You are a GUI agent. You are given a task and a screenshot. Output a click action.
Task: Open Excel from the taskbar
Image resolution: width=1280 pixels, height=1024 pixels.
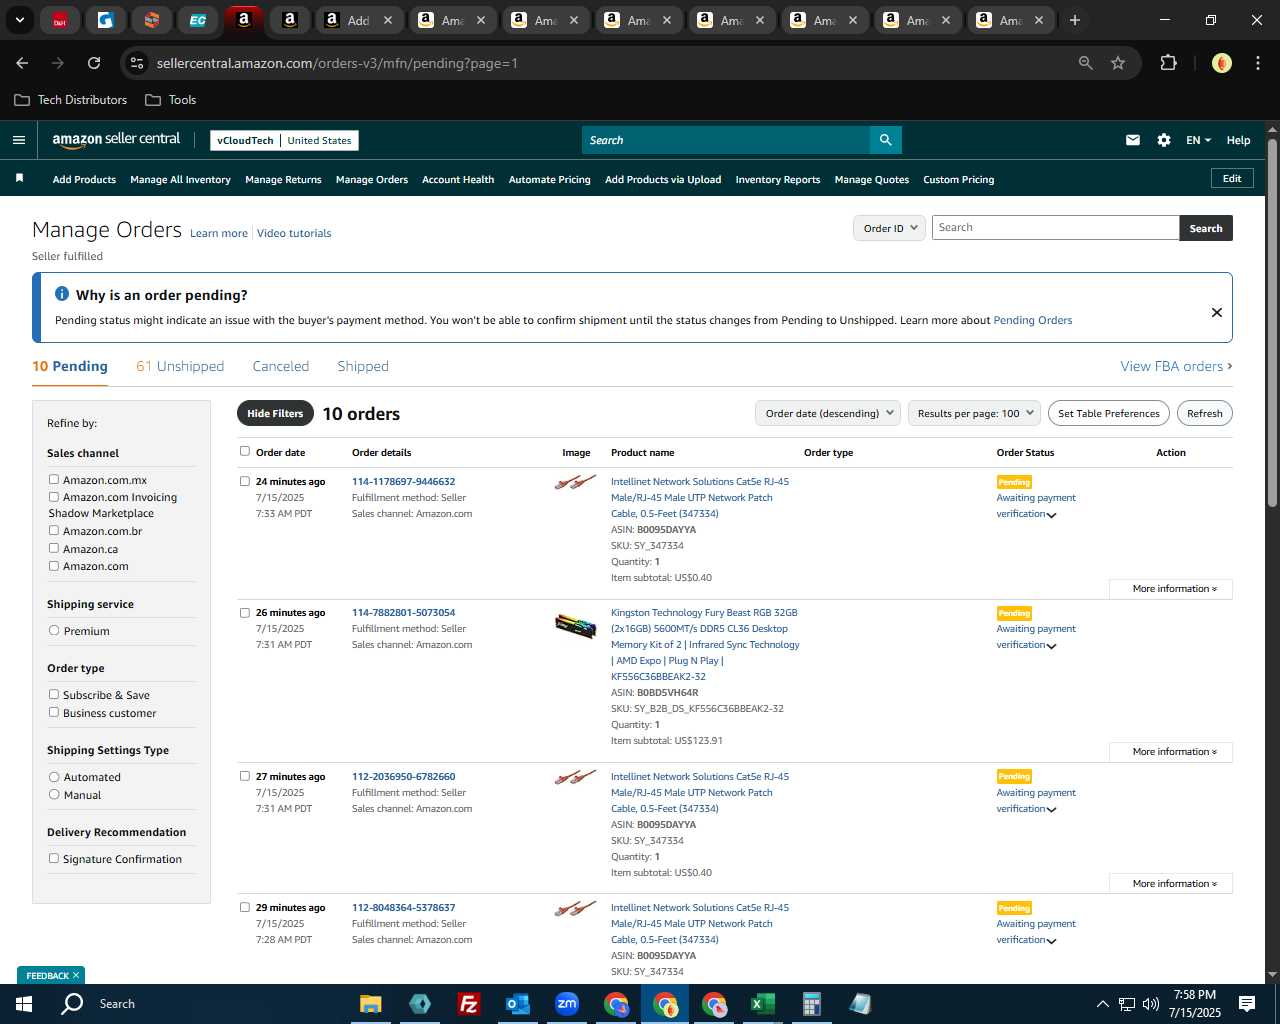(x=762, y=1004)
